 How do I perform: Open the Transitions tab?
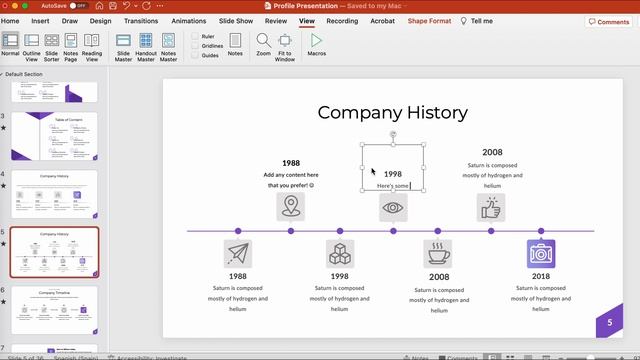(141, 21)
